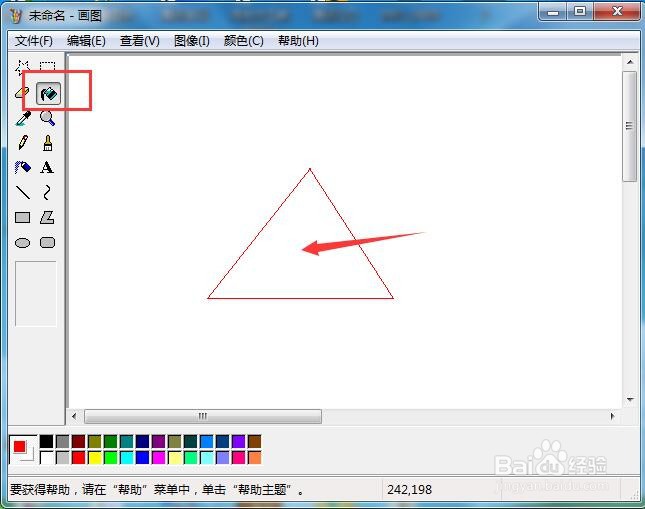Select the orange swatch

(x=255, y=458)
